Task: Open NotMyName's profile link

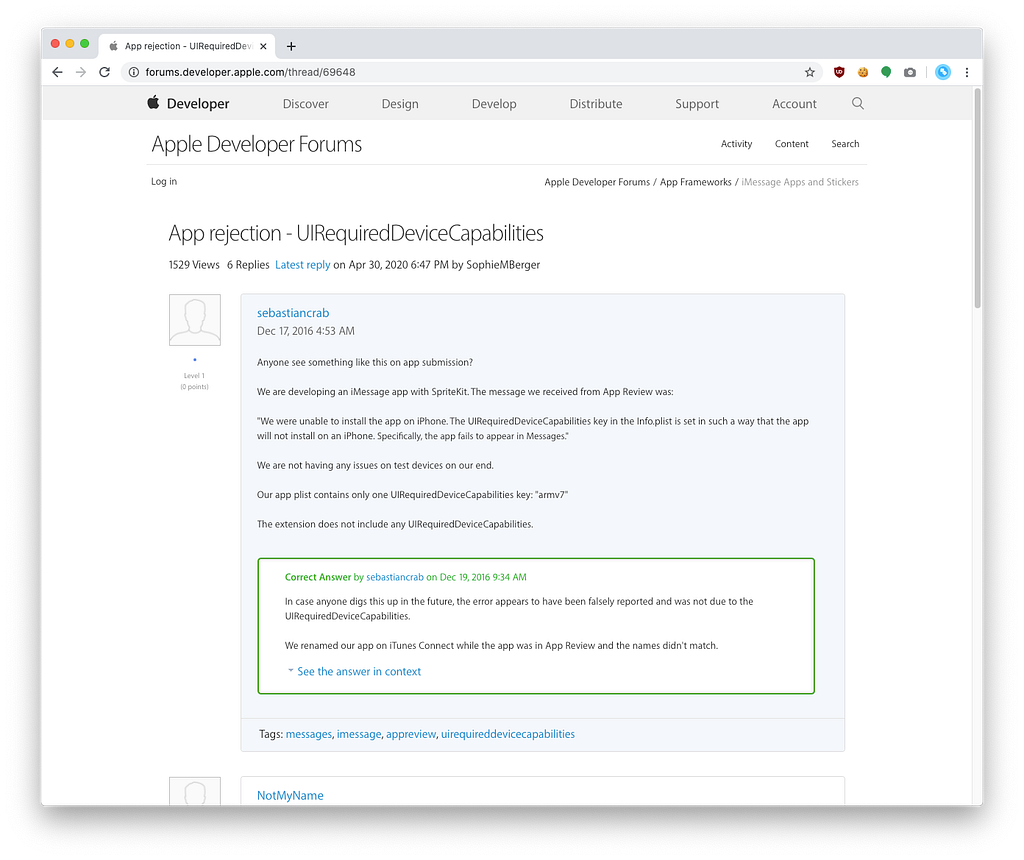Action: (x=290, y=795)
